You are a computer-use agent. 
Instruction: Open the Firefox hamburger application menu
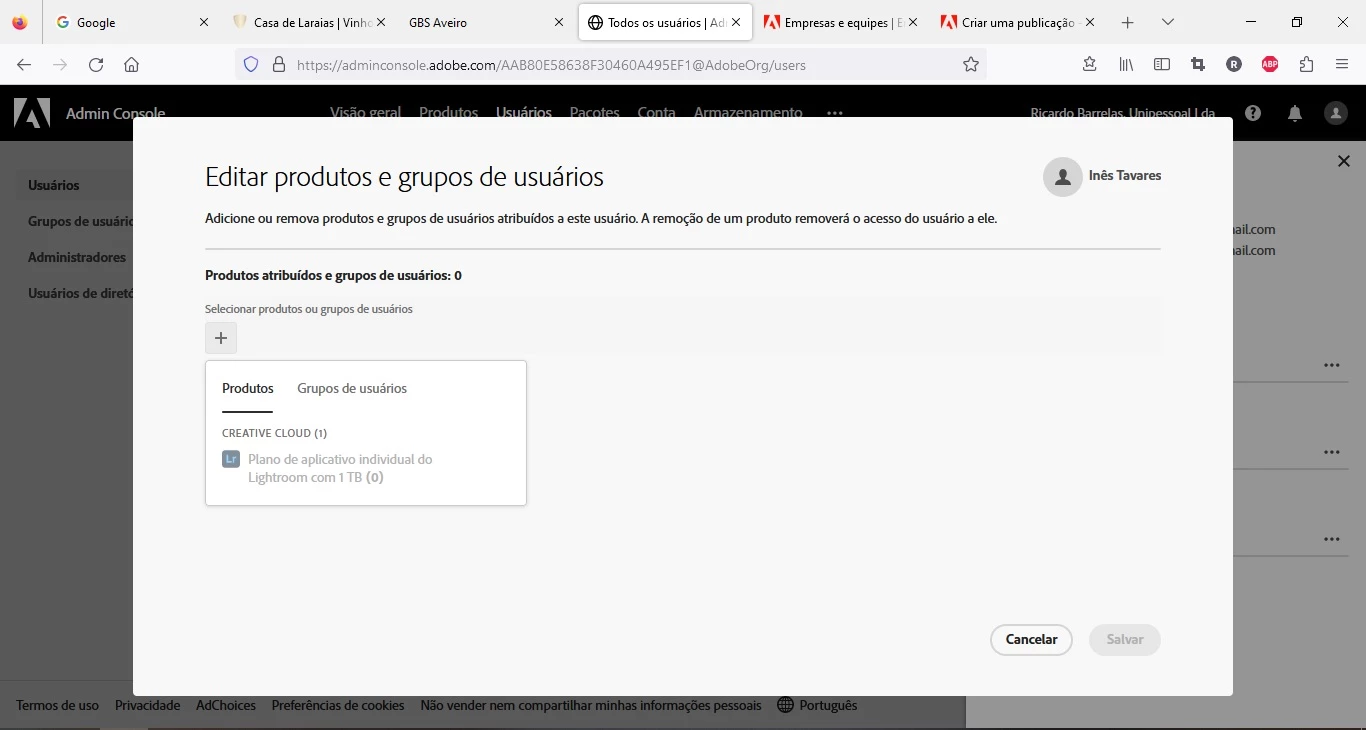click(x=1342, y=65)
